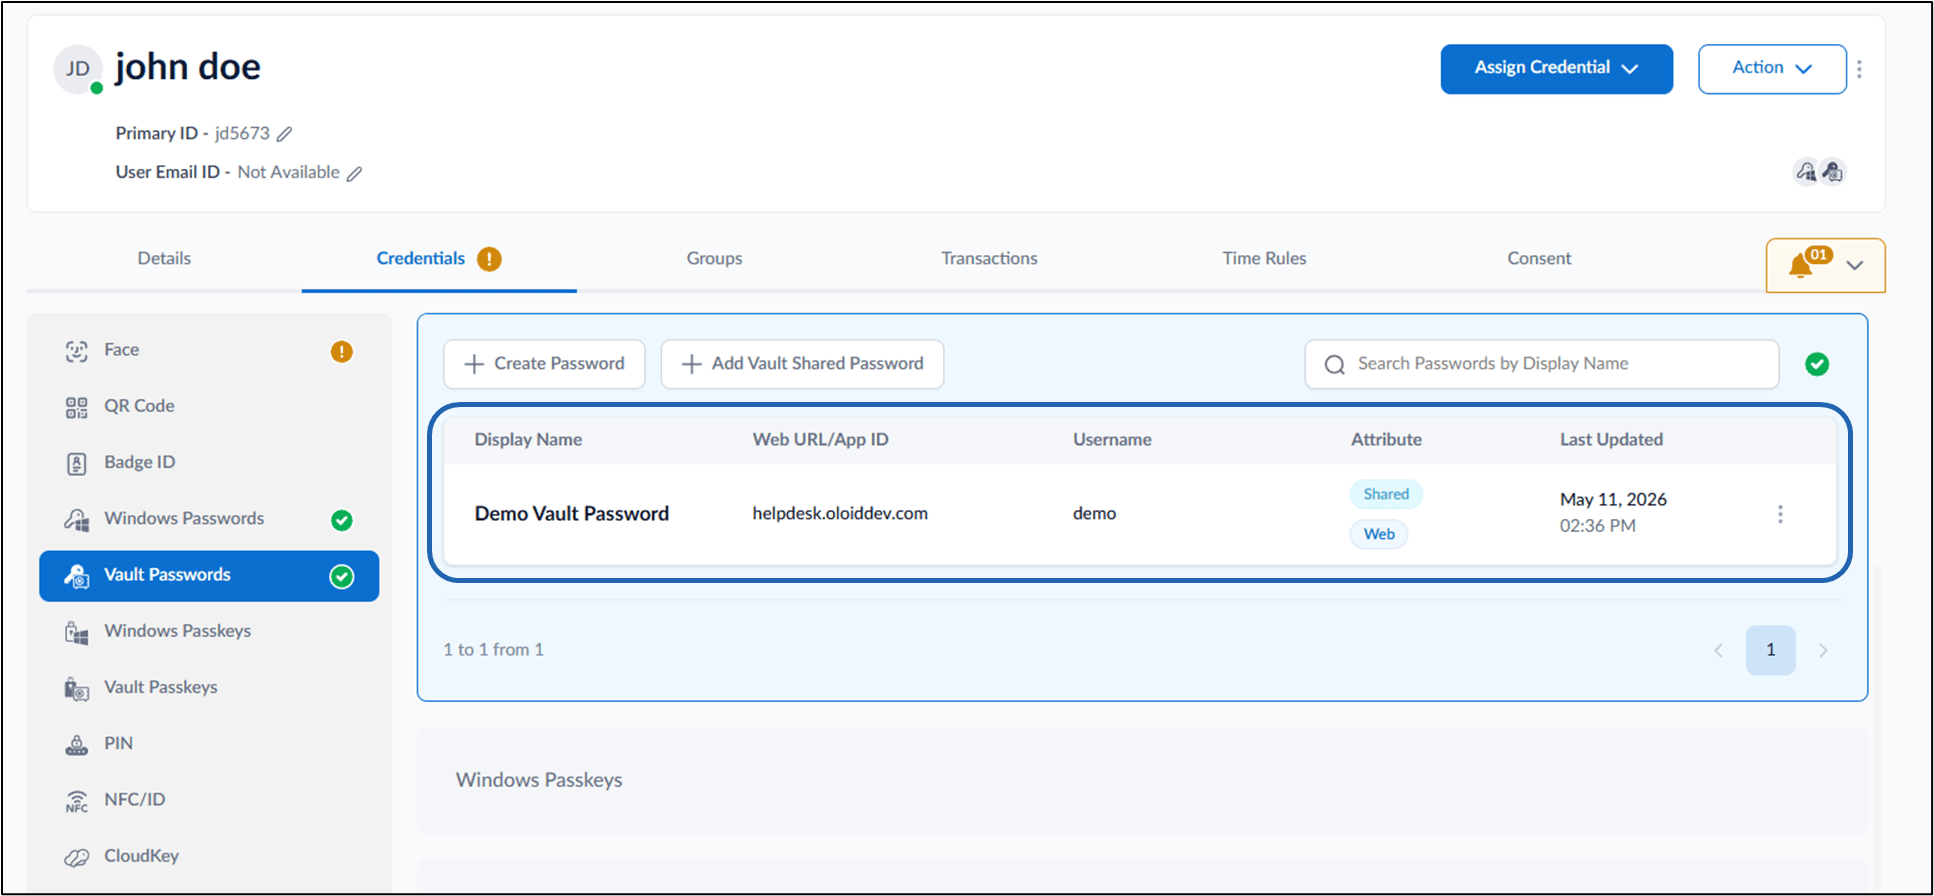Select CloudKey in the sidebar
This screenshot has height=896, width=1934.
[209, 856]
